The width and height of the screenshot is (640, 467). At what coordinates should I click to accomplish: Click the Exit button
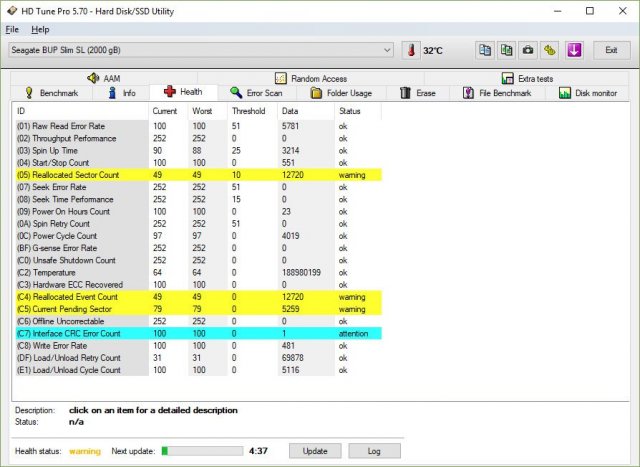coord(611,50)
